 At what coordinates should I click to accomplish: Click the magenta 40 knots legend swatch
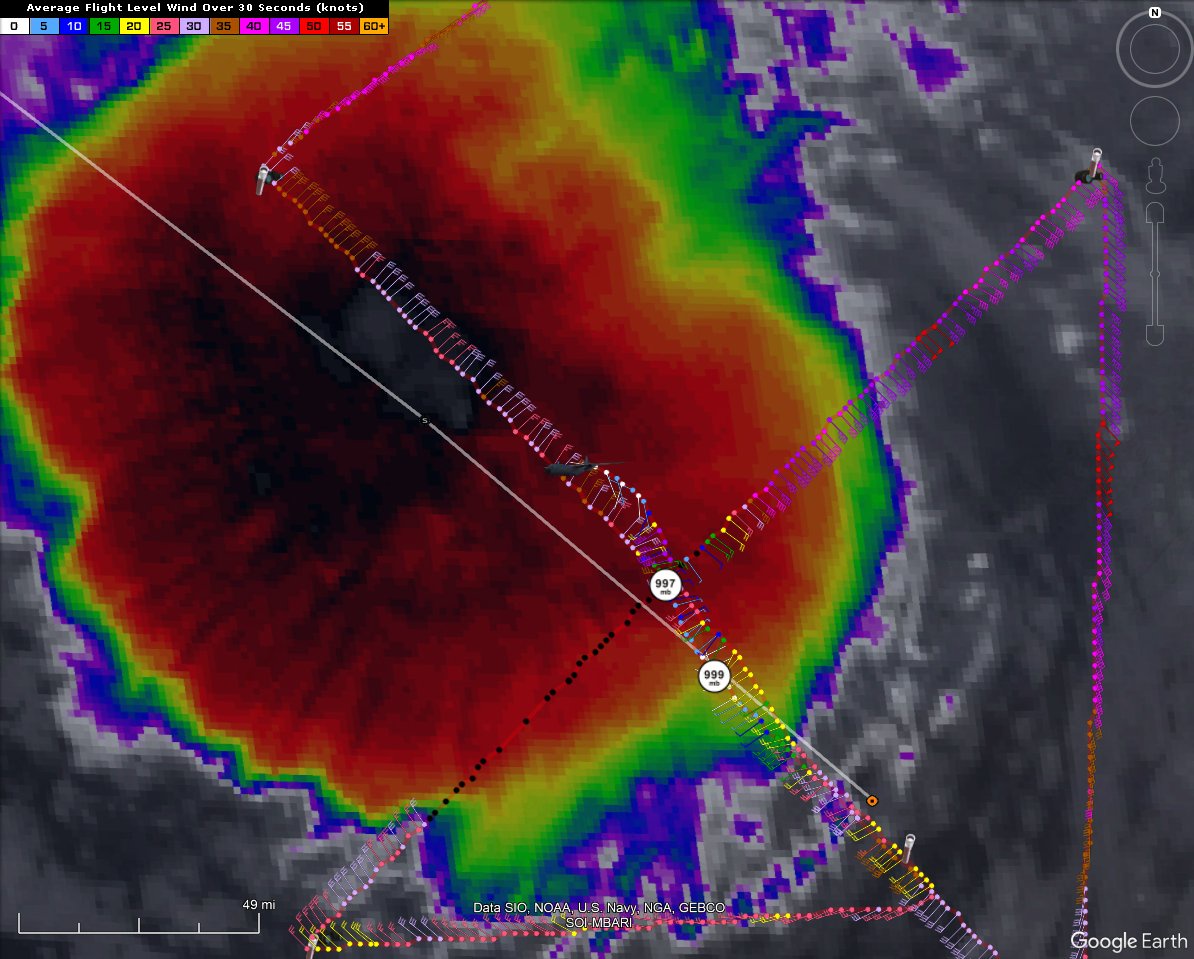tap(254, 26)
